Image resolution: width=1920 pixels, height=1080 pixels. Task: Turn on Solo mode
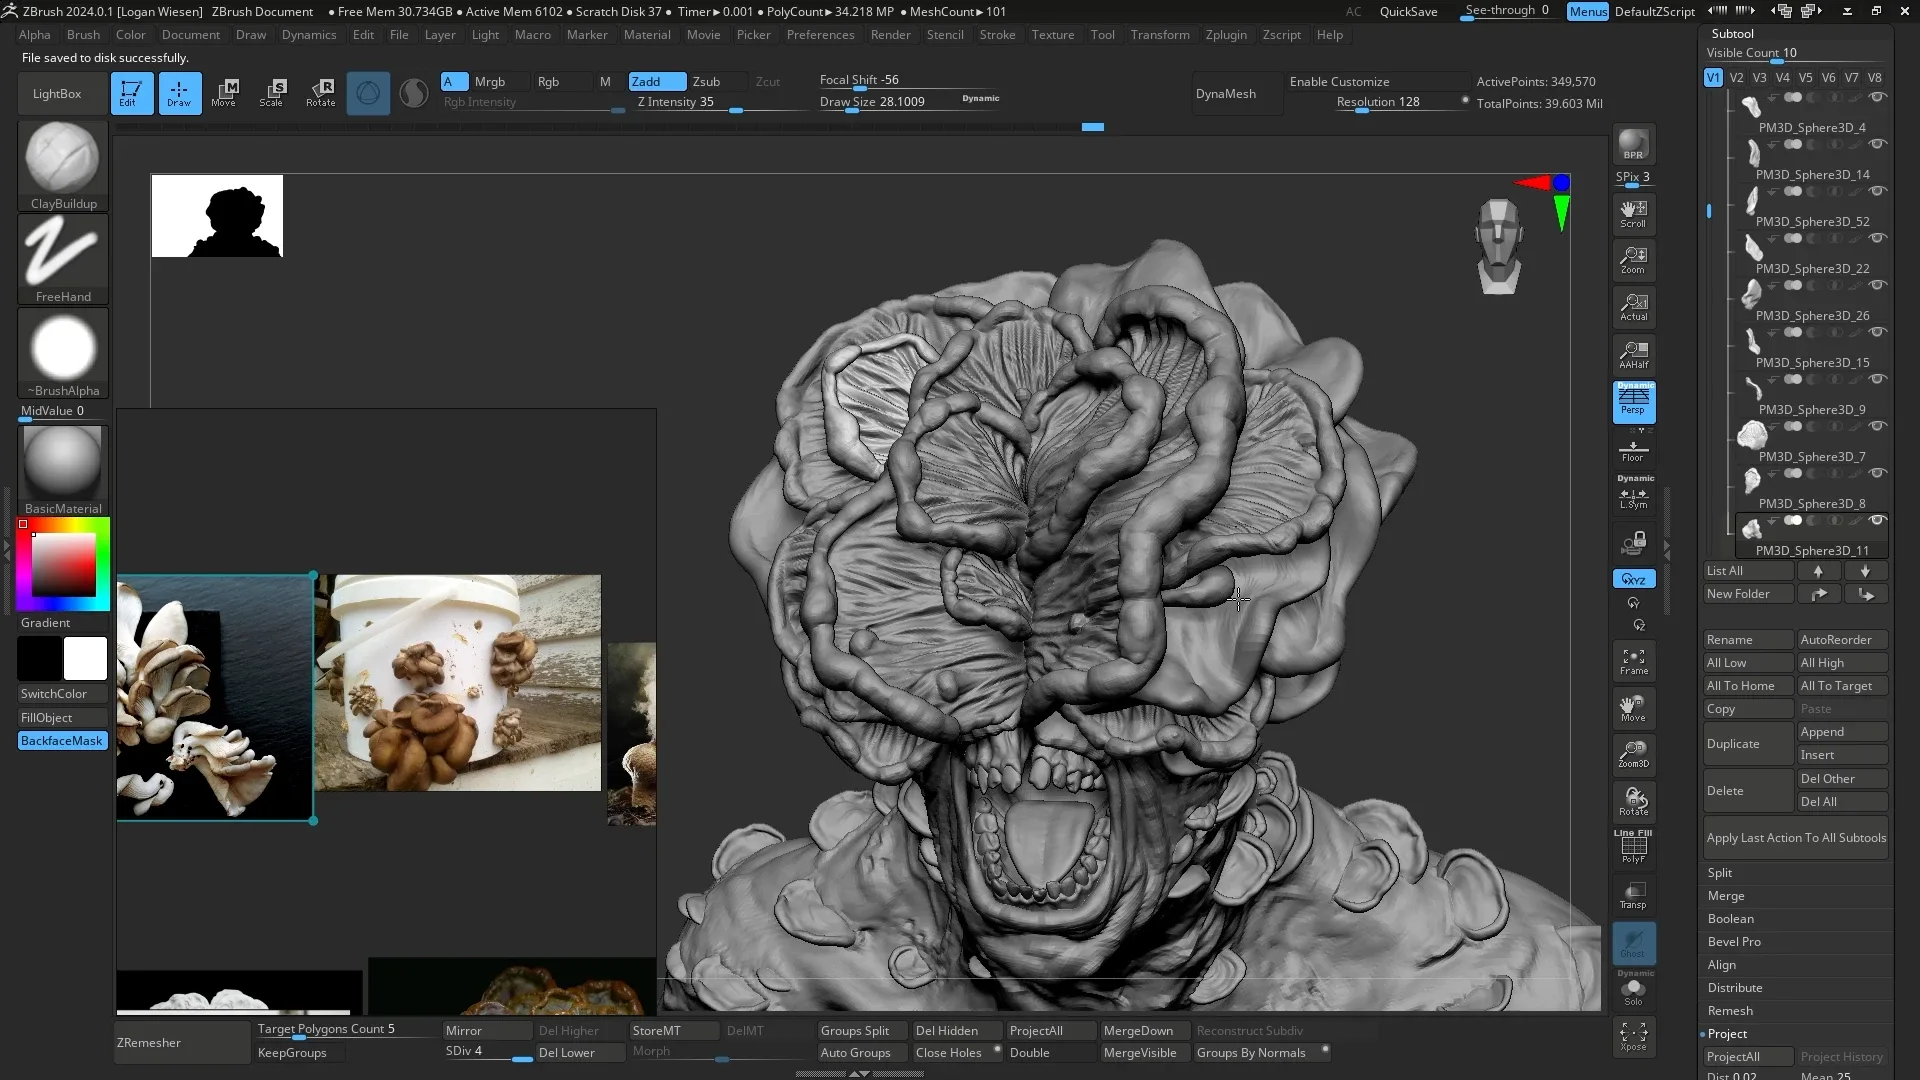tap(1634, 992)
